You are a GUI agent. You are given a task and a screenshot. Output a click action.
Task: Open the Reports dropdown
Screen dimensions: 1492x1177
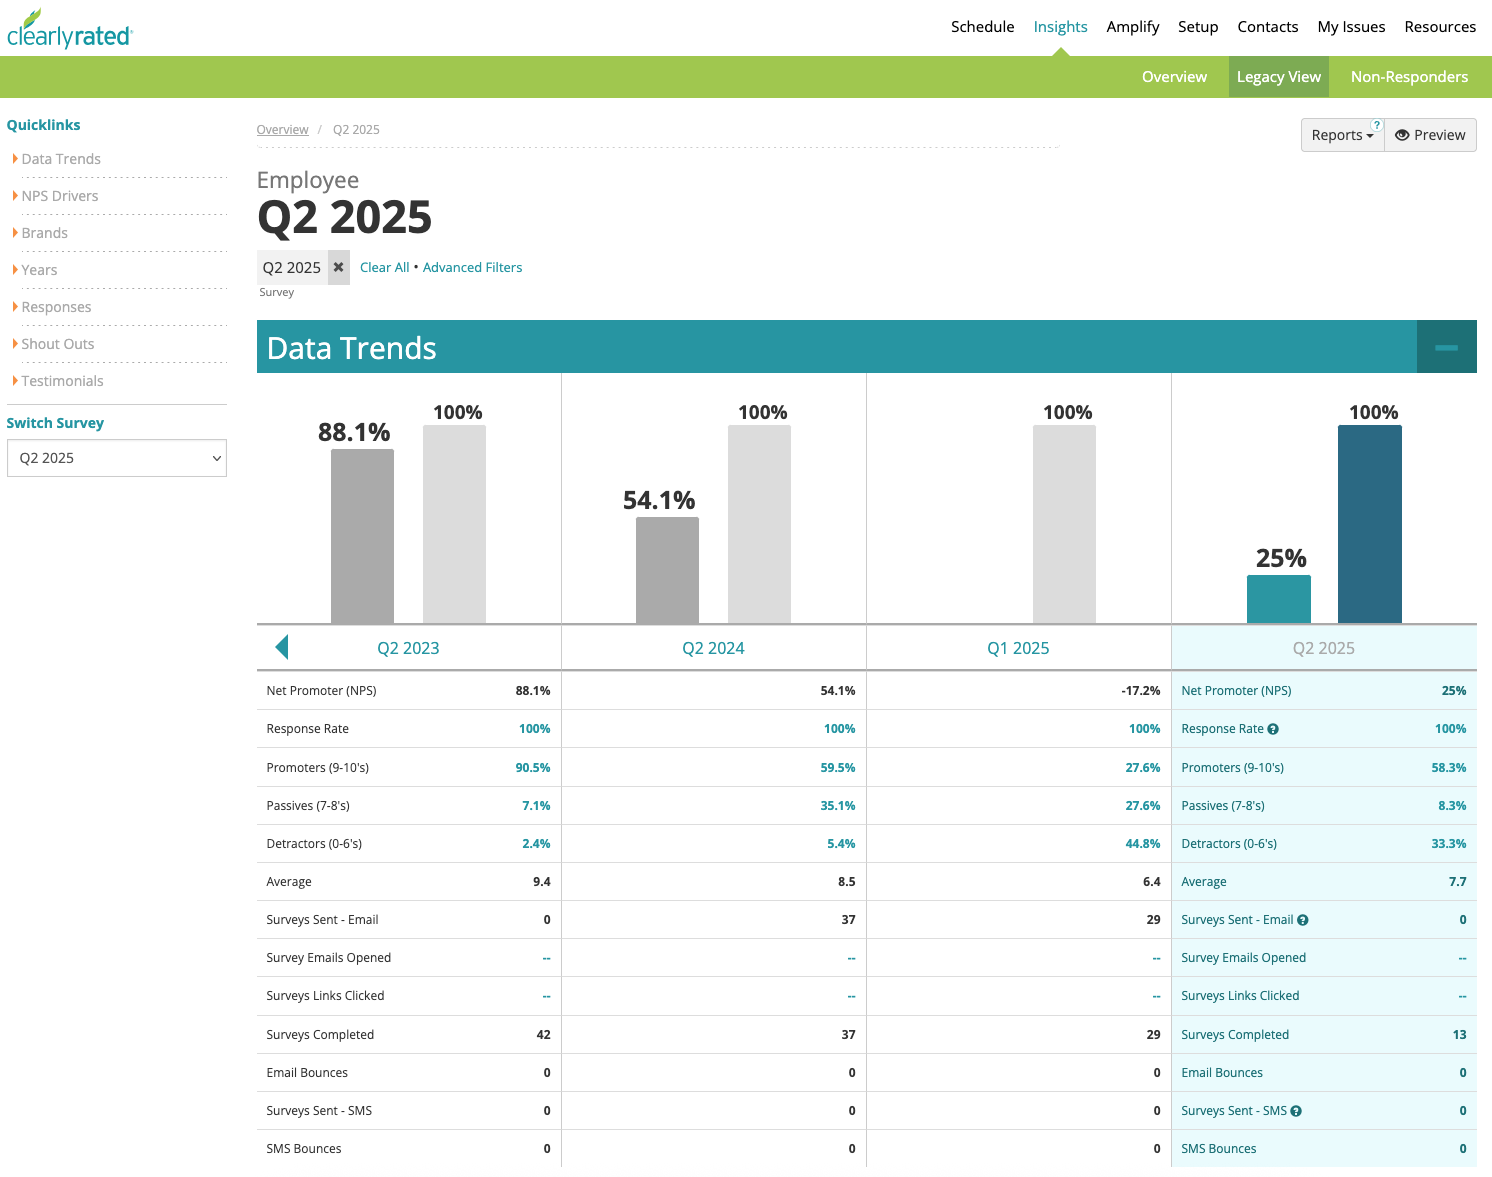tap(1342, 135)
